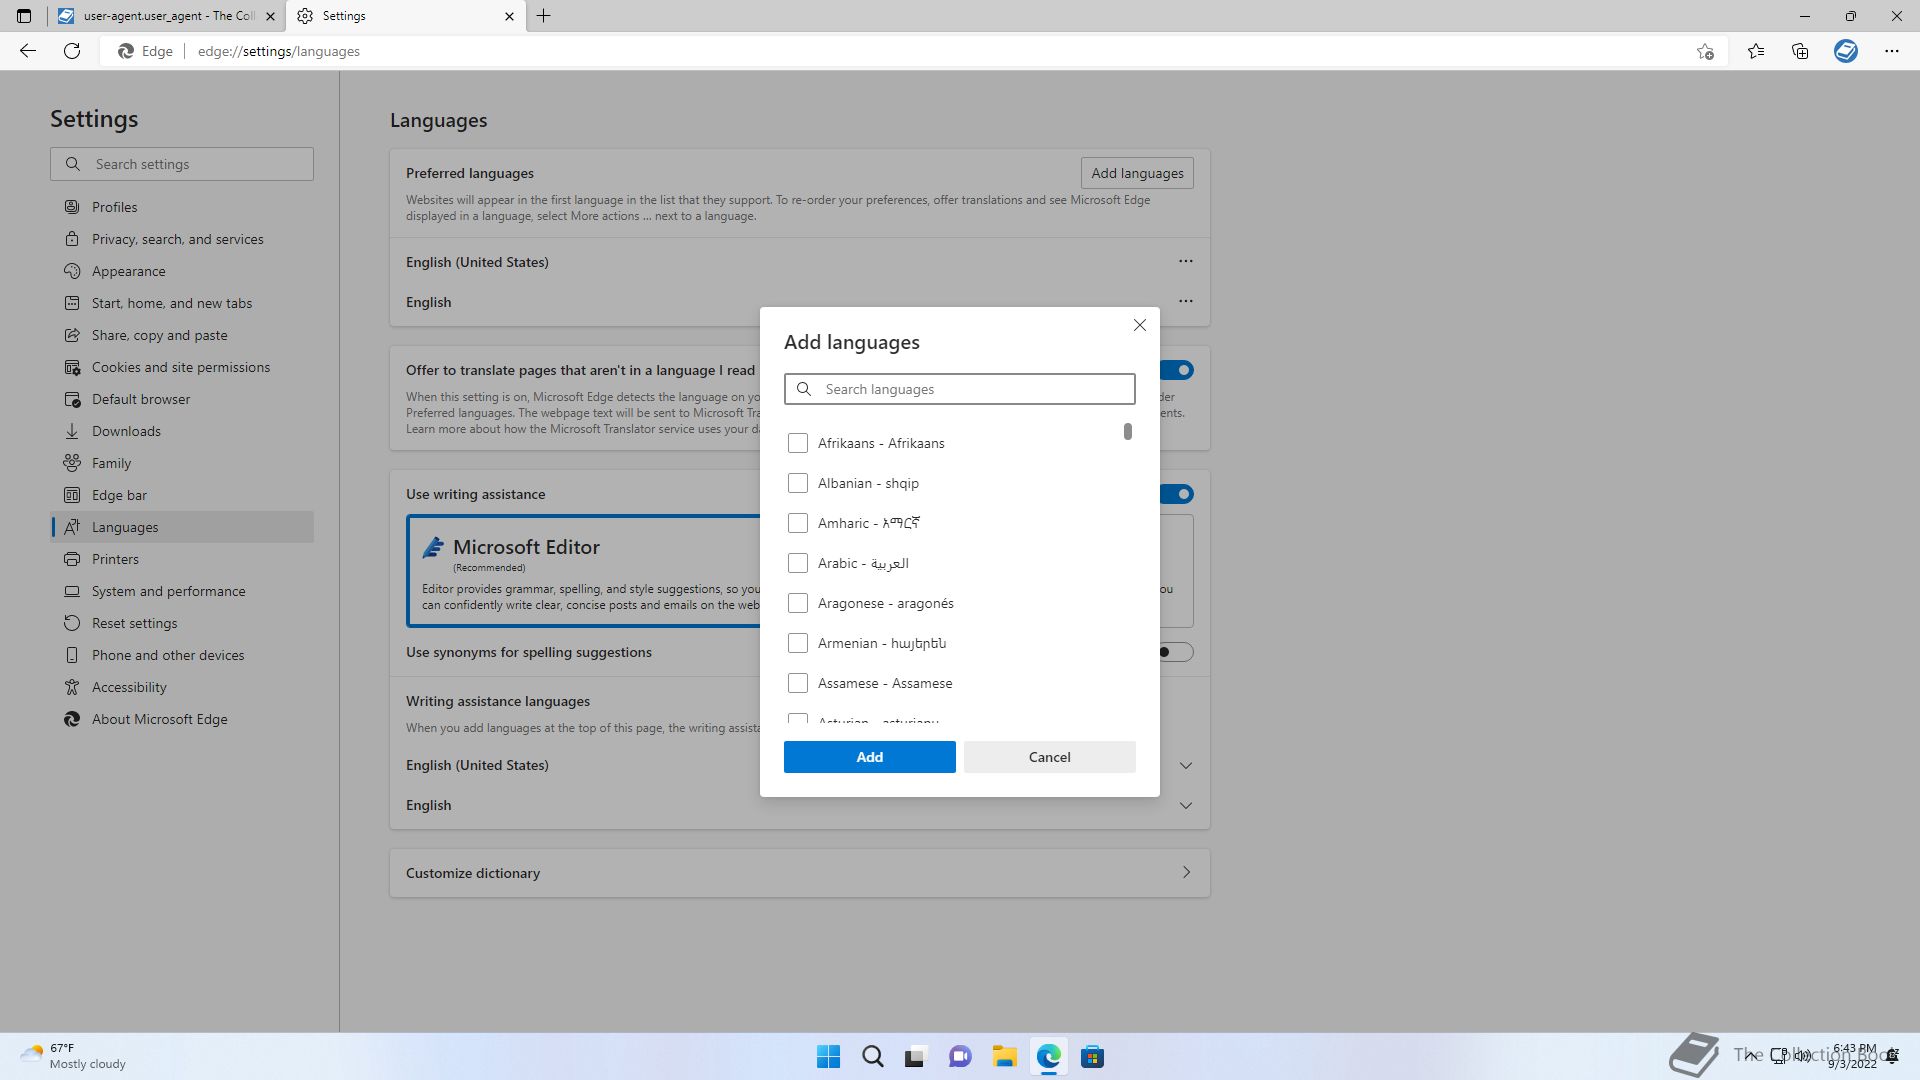The width and height of the screenshot is (1920, 1080).
Task: Open the Family settings section
Action: (x=182, y=463)
